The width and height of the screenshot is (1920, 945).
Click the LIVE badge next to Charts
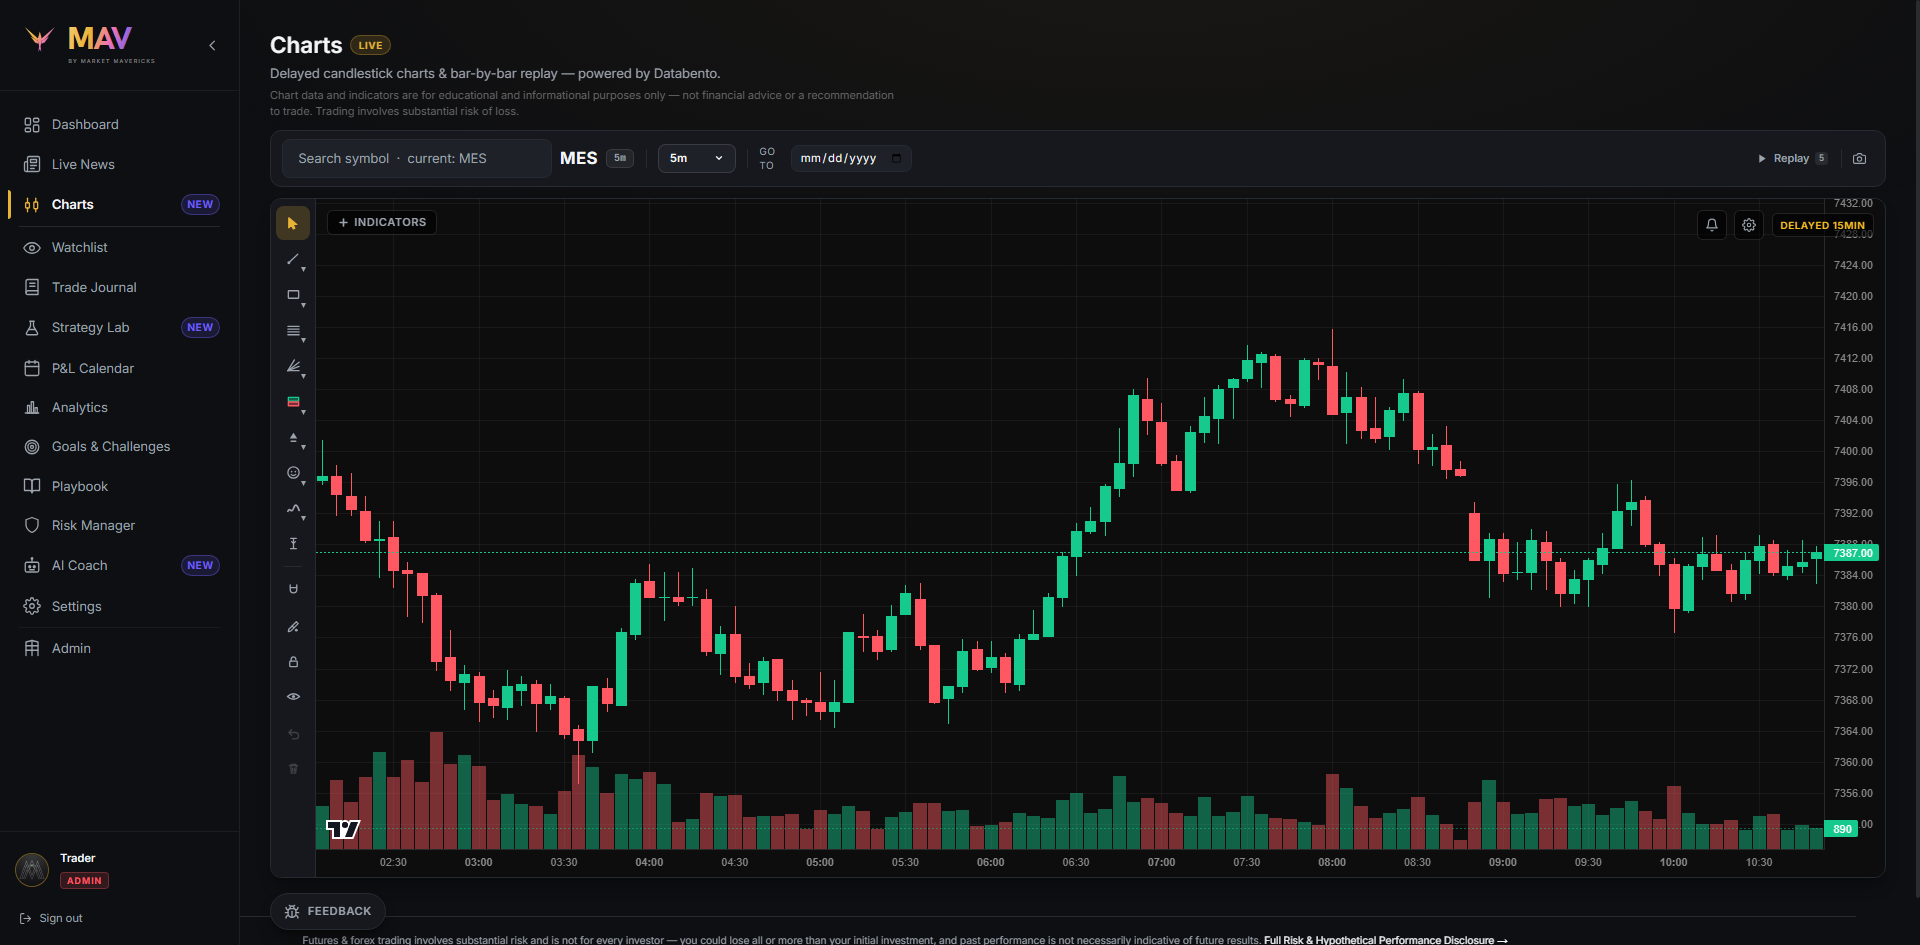click(x=370, y=45)
